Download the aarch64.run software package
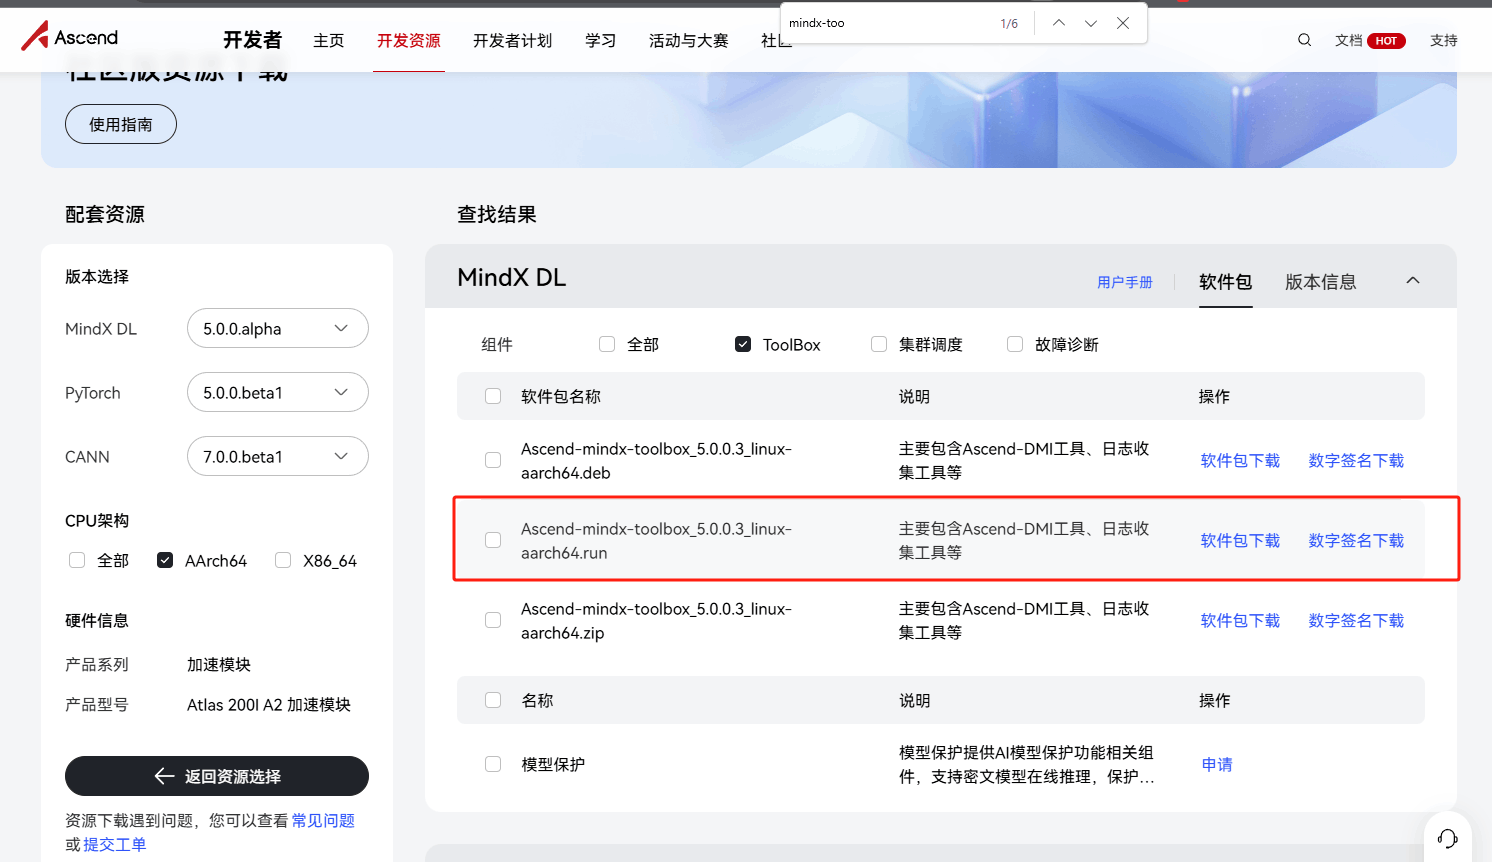The width and height of the screenshot is (1492, 862). click(x=1240, y=540)
